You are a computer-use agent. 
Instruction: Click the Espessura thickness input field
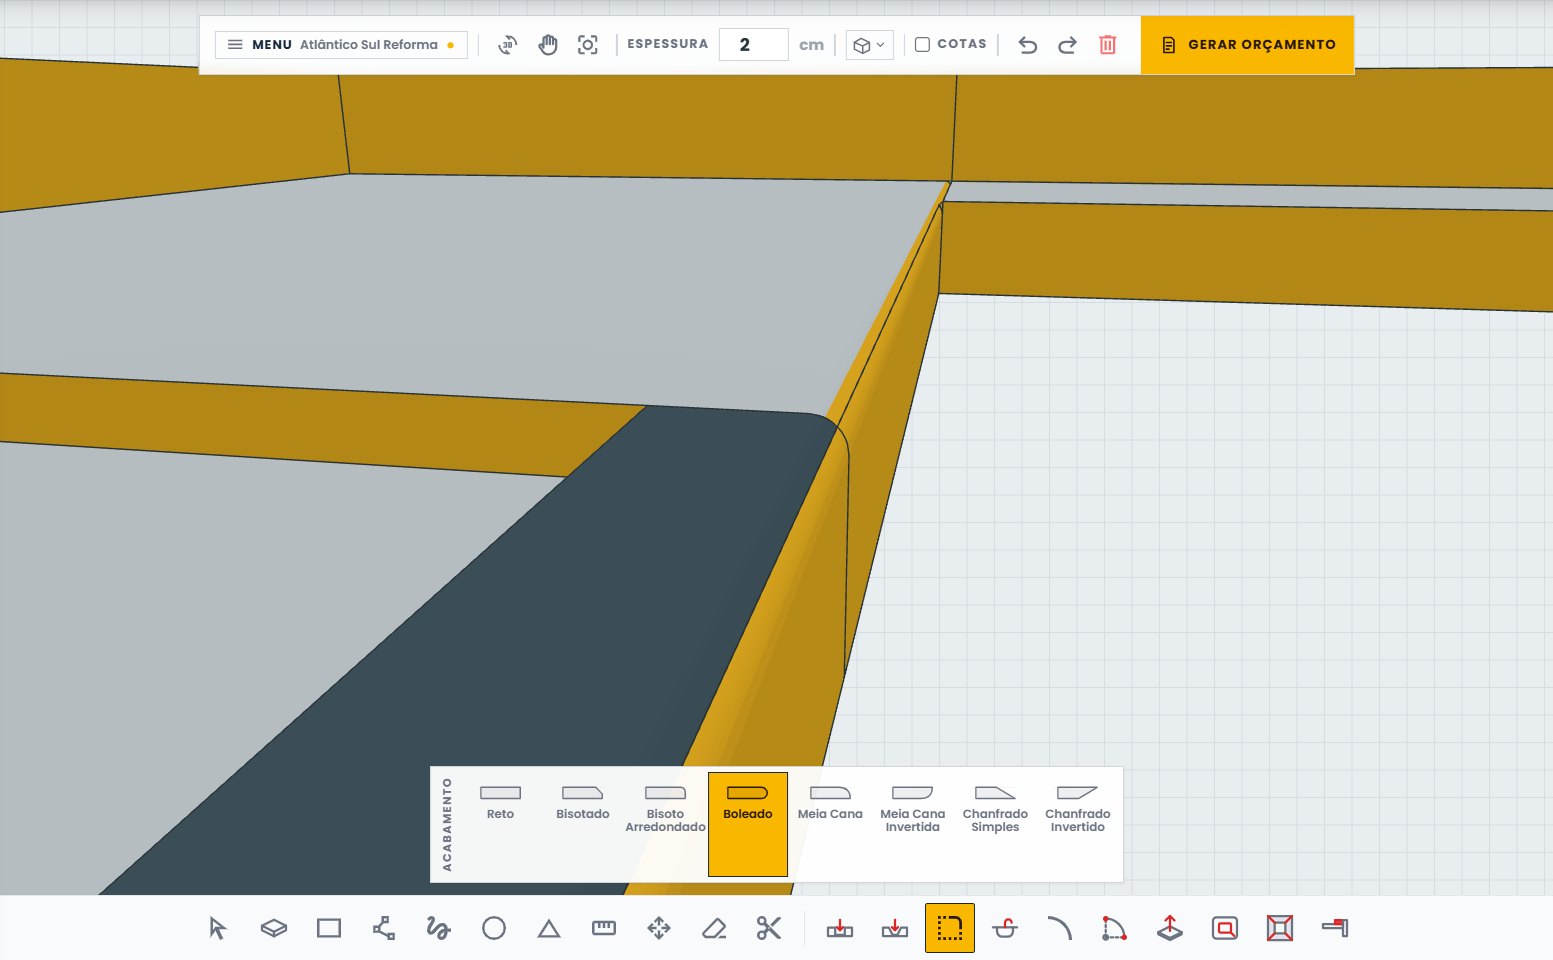[753, 45]
